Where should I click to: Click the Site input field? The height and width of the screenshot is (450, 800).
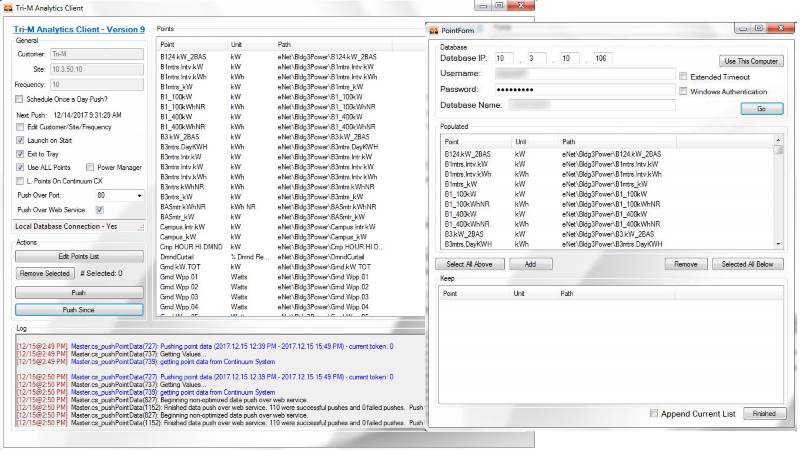click(x=97, y=69)
